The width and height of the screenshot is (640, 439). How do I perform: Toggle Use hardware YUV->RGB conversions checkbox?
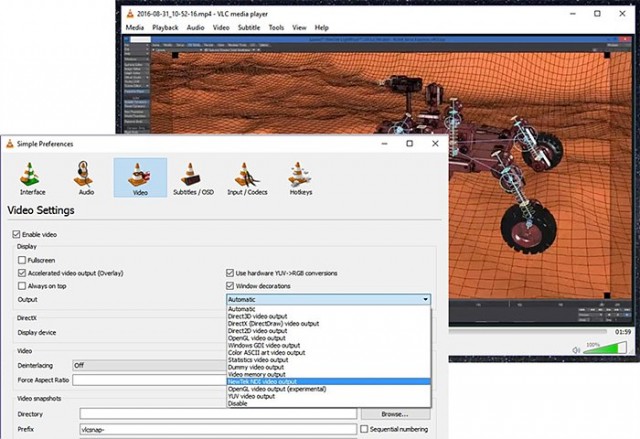pos(230,273)
